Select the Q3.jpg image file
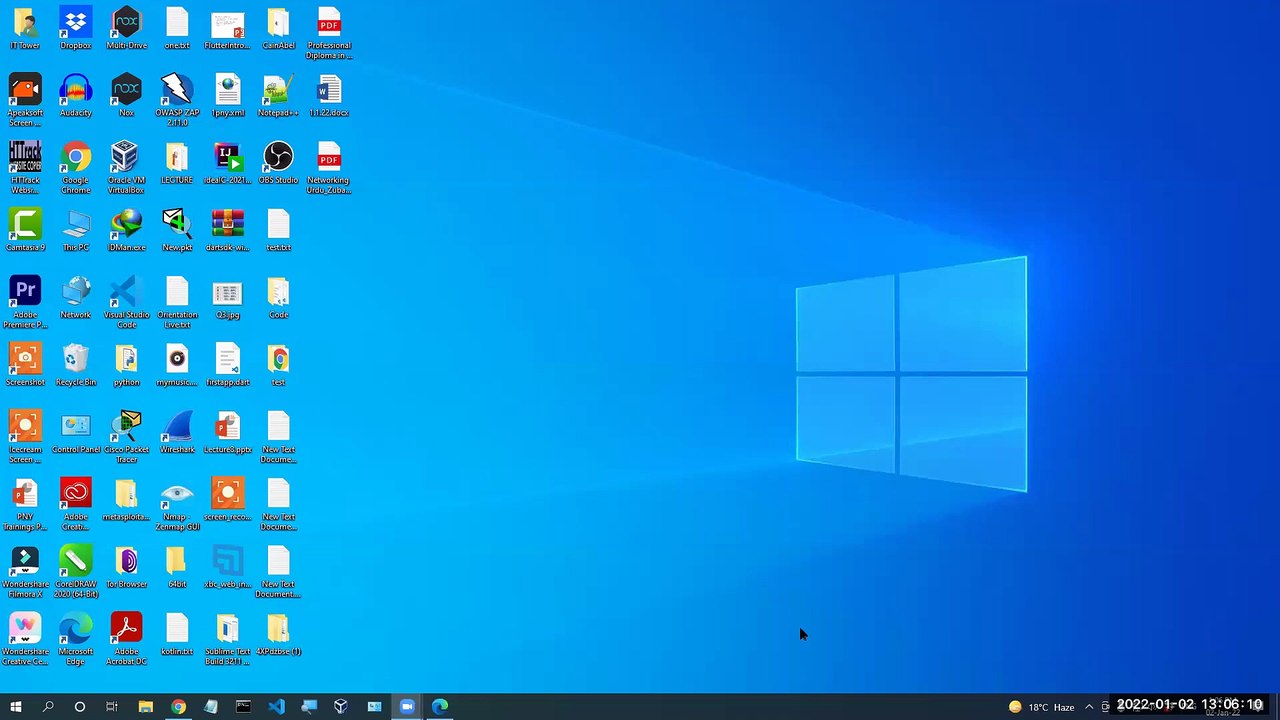This screenshot has height=720, width=1280. click(x=227, y=297)
